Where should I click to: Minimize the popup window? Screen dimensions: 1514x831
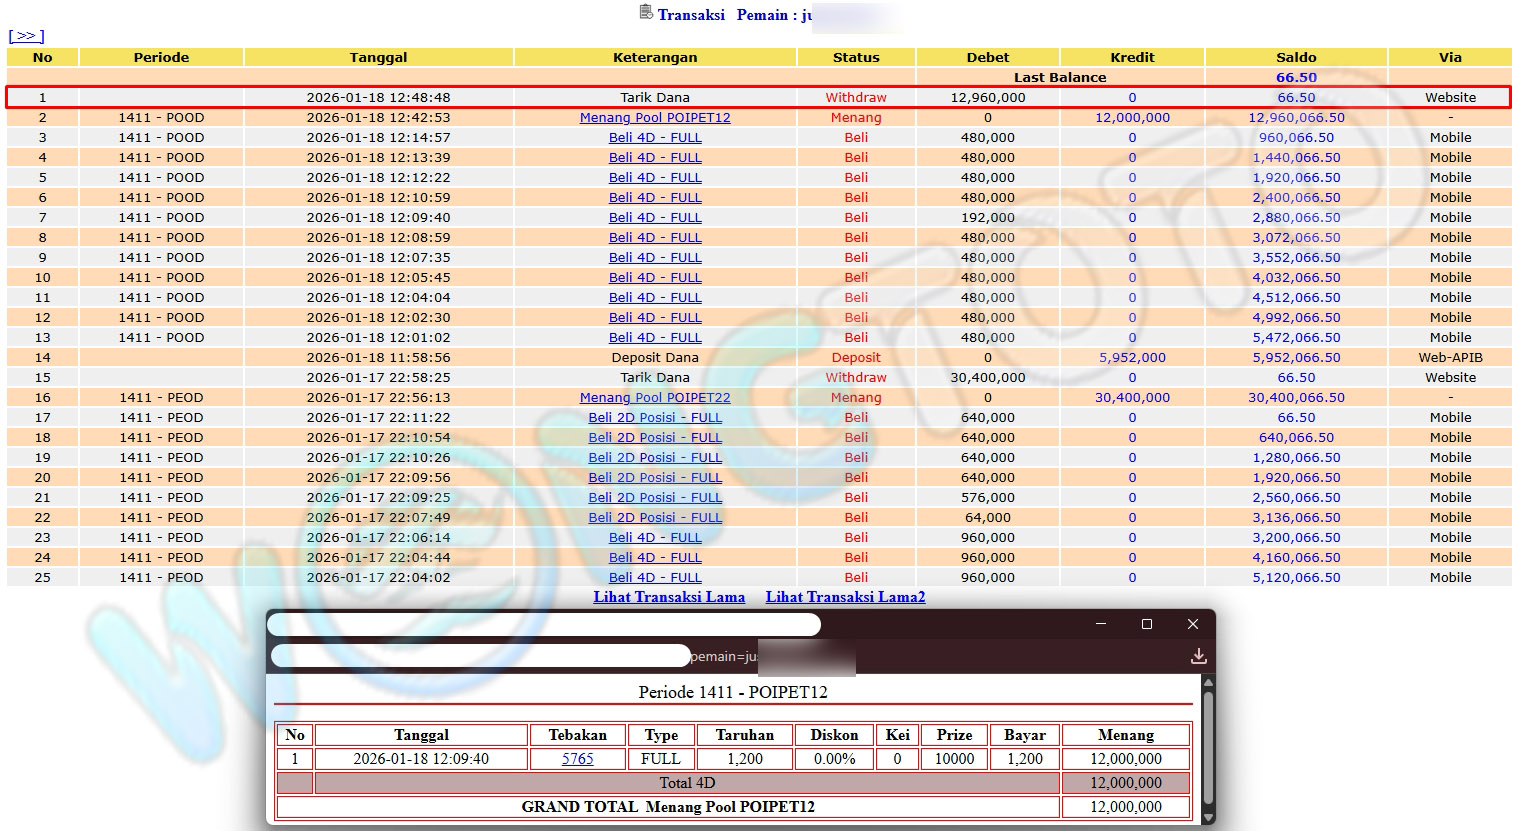1100,624
